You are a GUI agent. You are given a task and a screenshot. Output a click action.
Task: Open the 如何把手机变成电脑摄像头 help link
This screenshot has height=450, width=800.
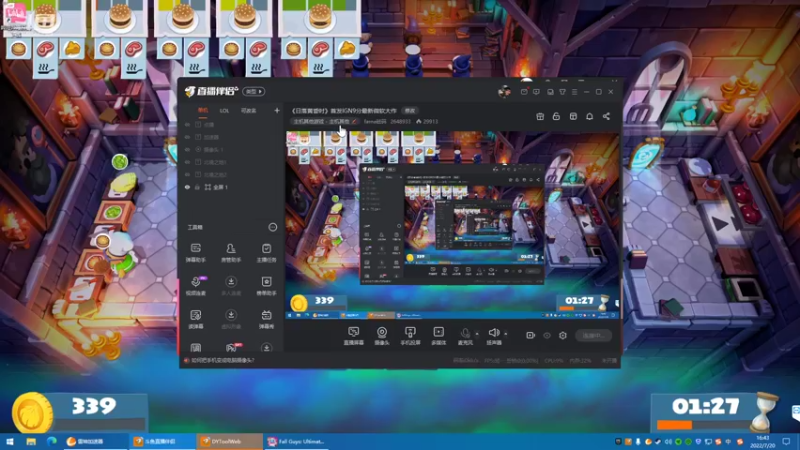(x=222, y=360)
